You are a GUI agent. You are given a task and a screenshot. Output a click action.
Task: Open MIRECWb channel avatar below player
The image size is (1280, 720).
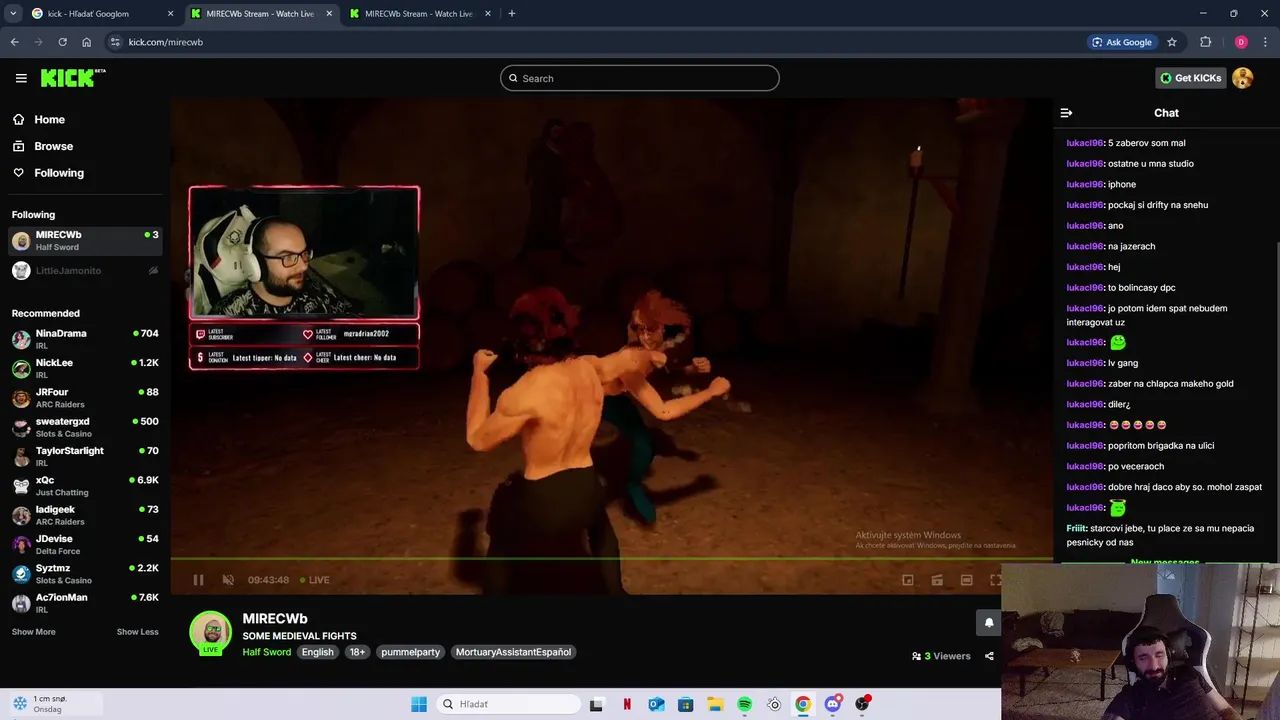coord(211,632)
